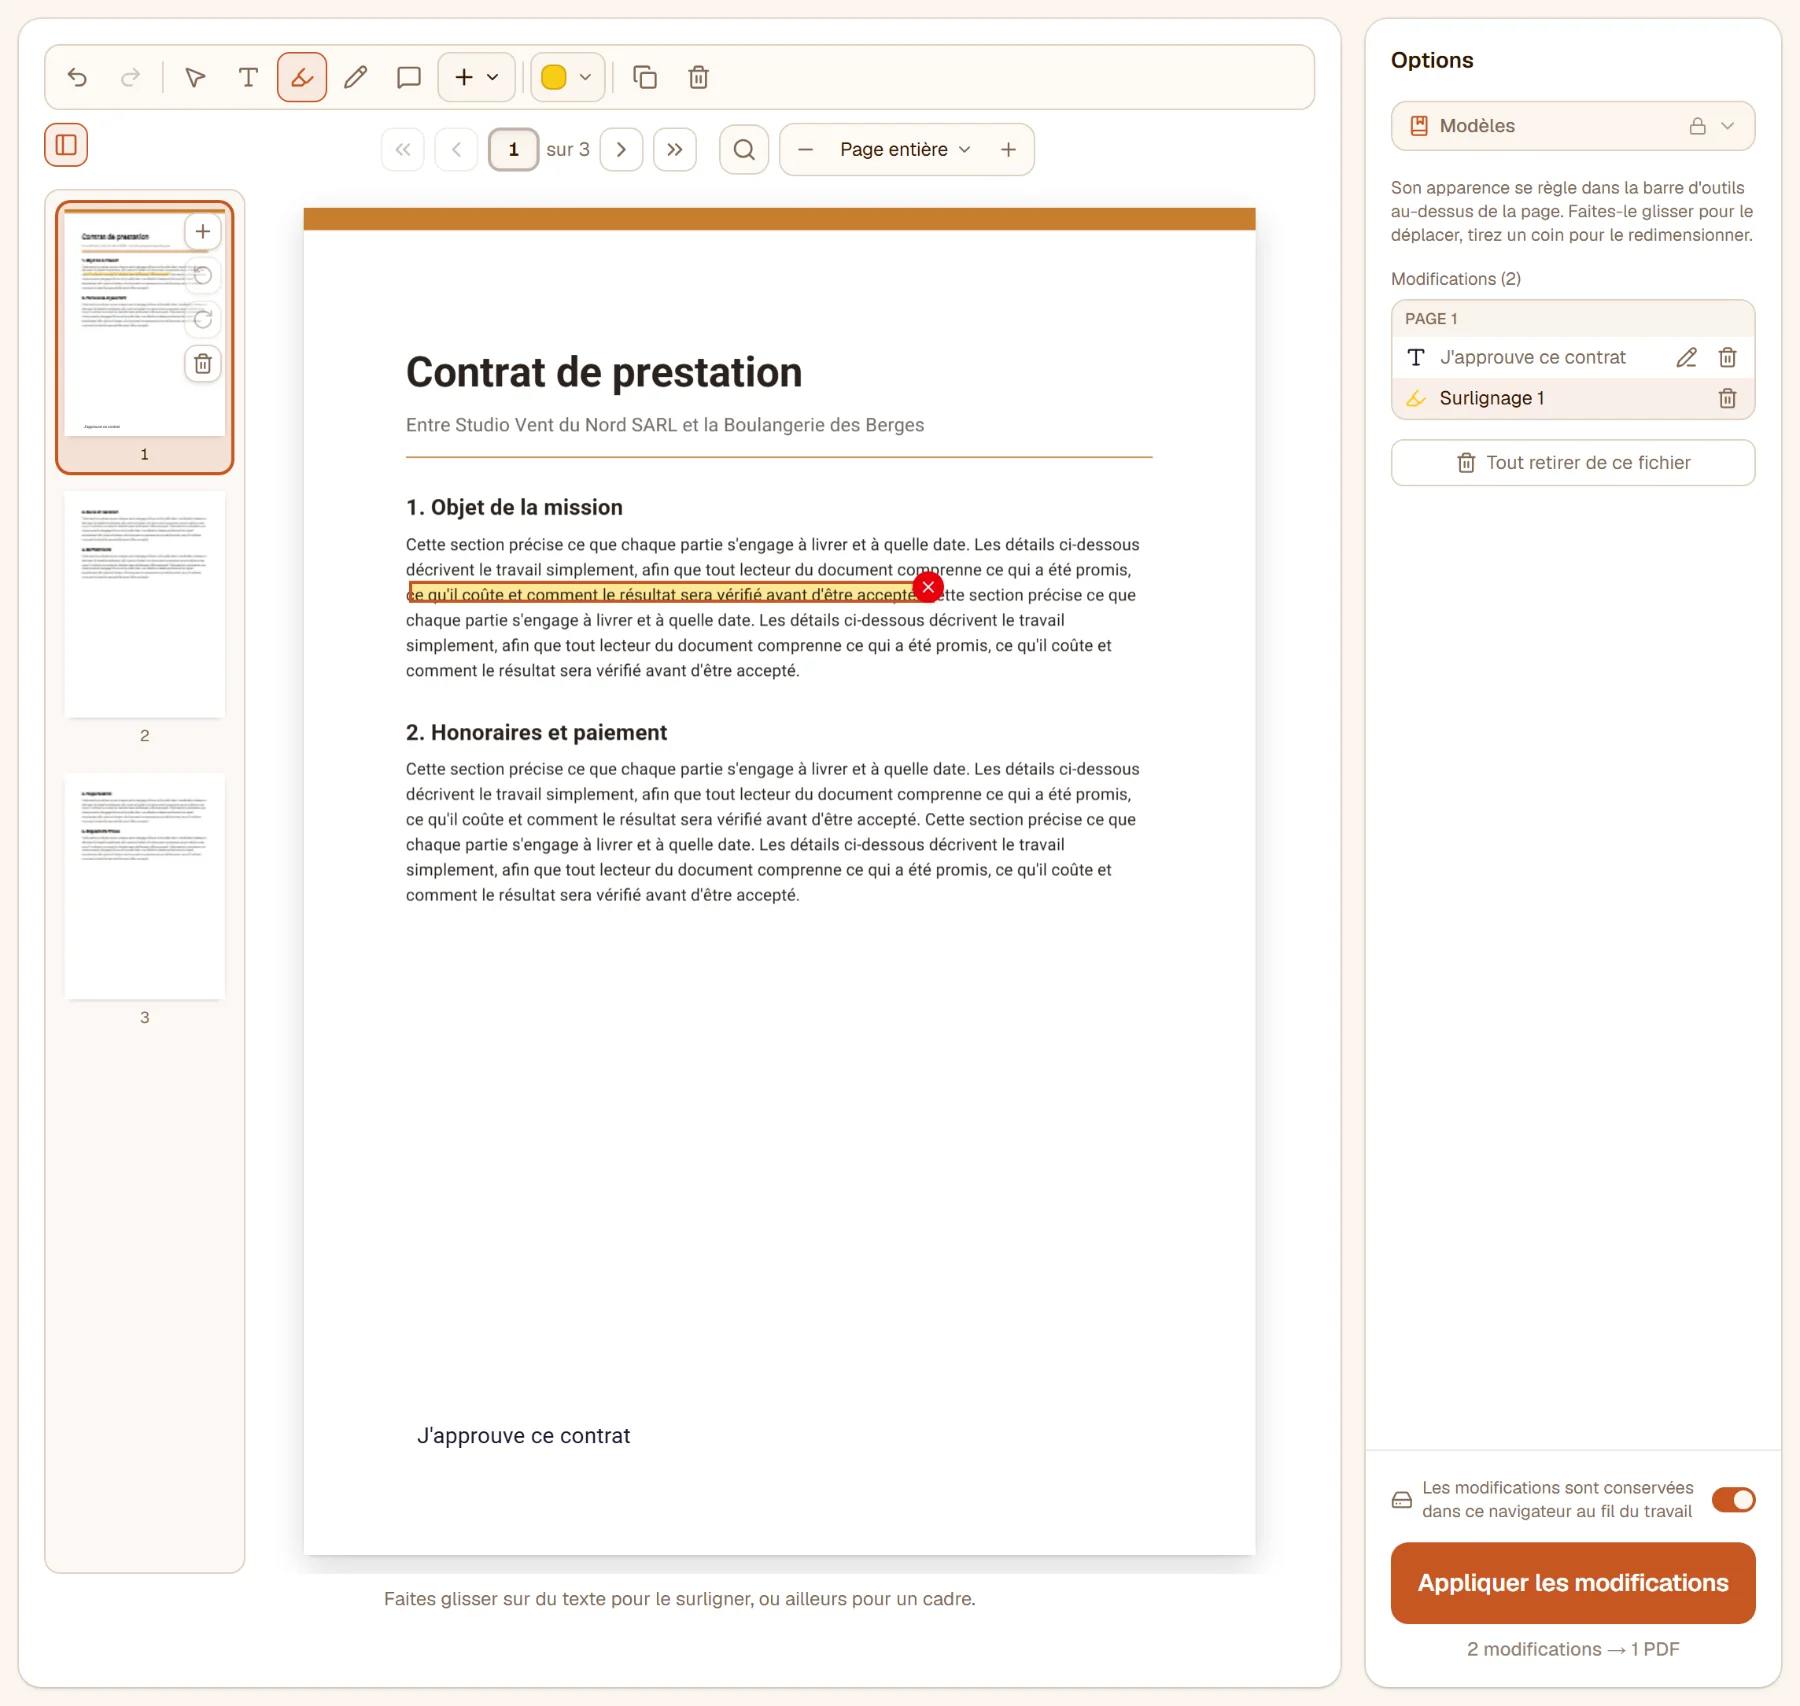Screen dimensions: 1800x1706
Task: Open the search in document tool
Action: [x=744, y=149]
